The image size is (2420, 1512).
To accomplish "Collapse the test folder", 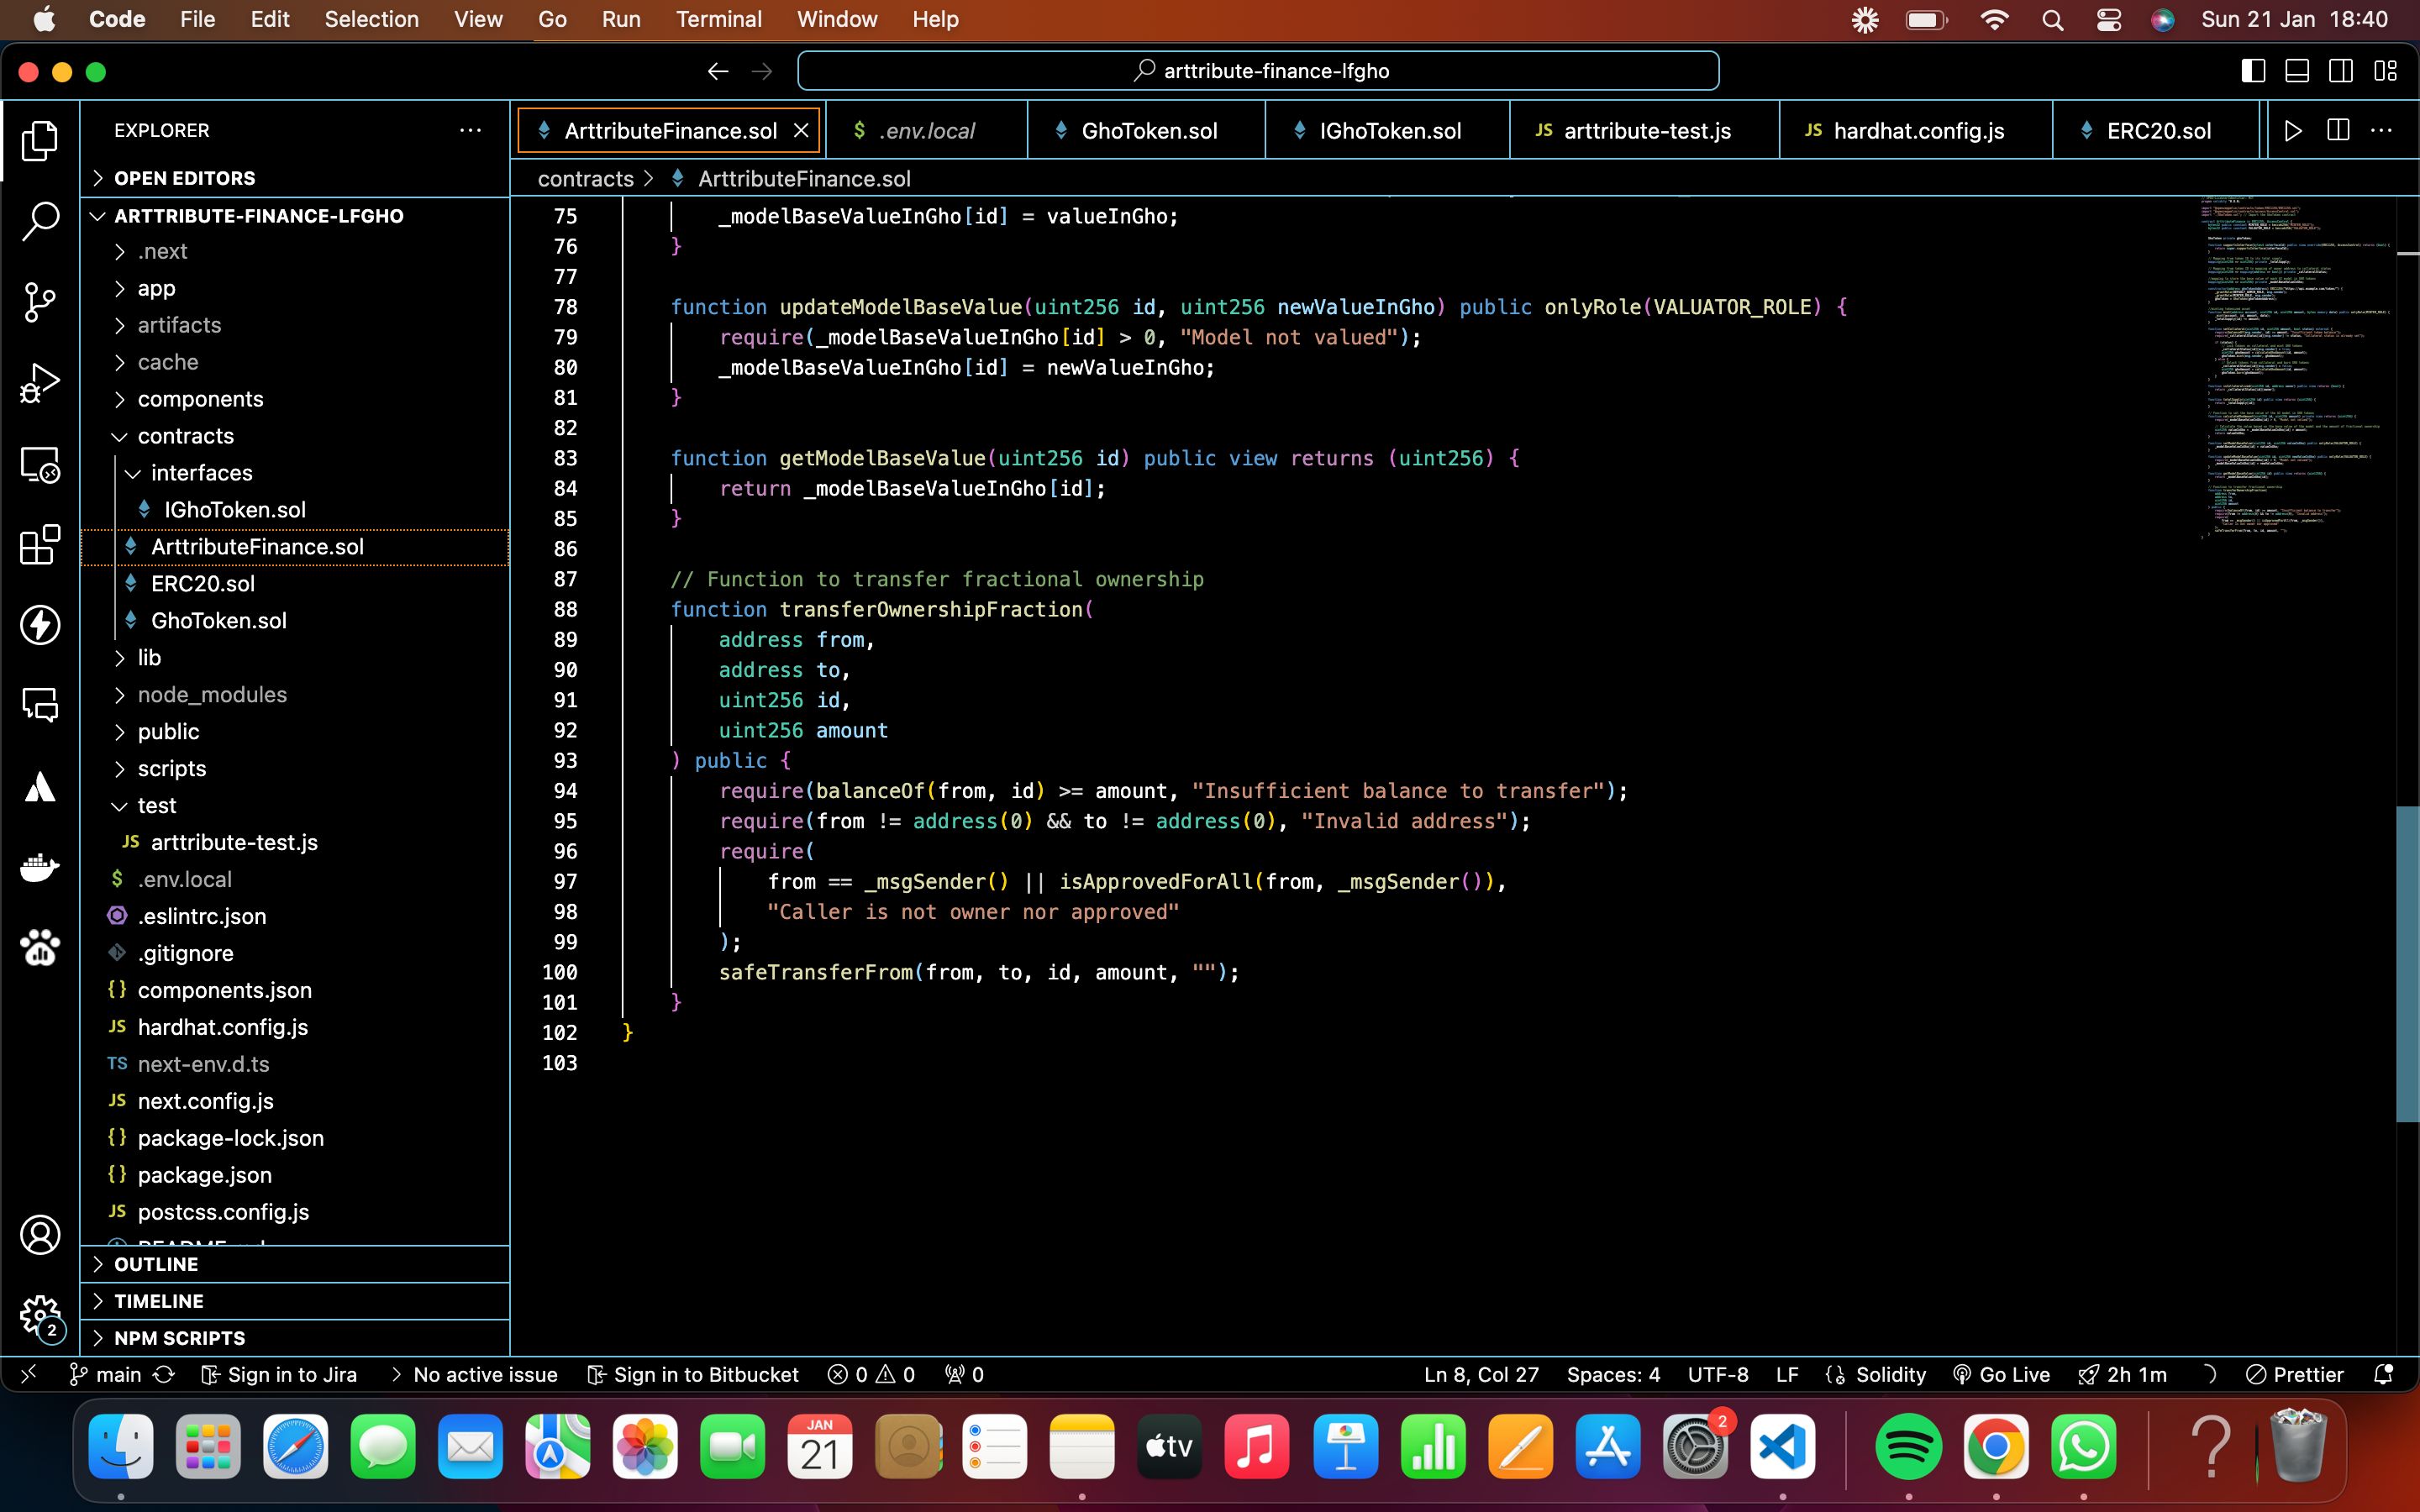I will point(295,806).
